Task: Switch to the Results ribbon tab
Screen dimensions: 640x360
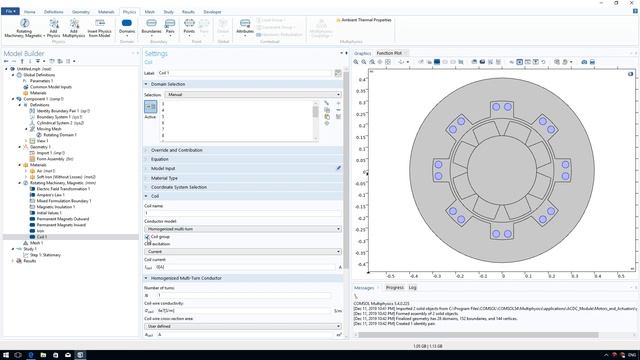Action: [188, 12]
